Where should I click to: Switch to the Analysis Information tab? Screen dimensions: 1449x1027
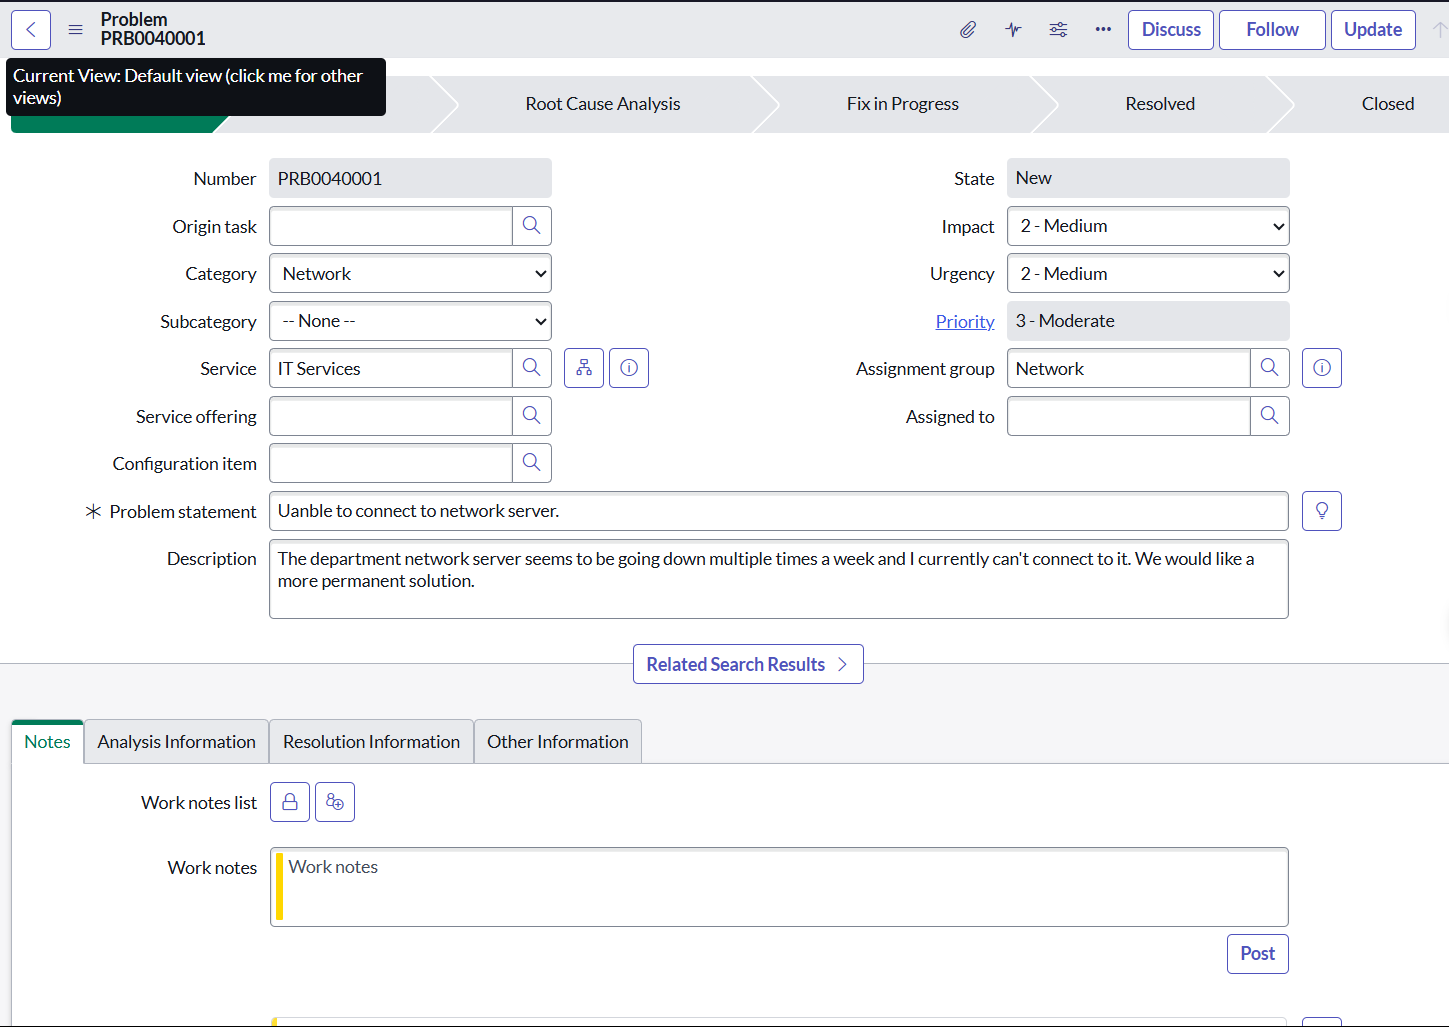click(x=177, y=742)
